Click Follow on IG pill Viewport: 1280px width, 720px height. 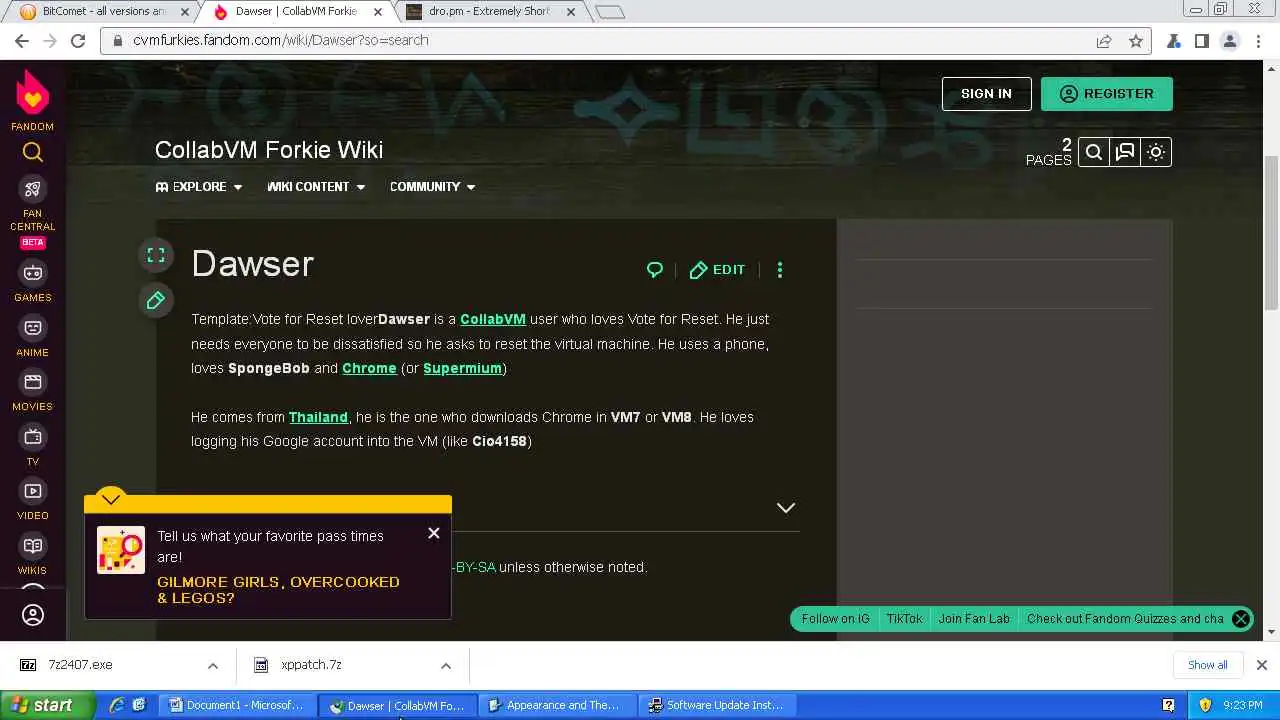click(835, 619)
